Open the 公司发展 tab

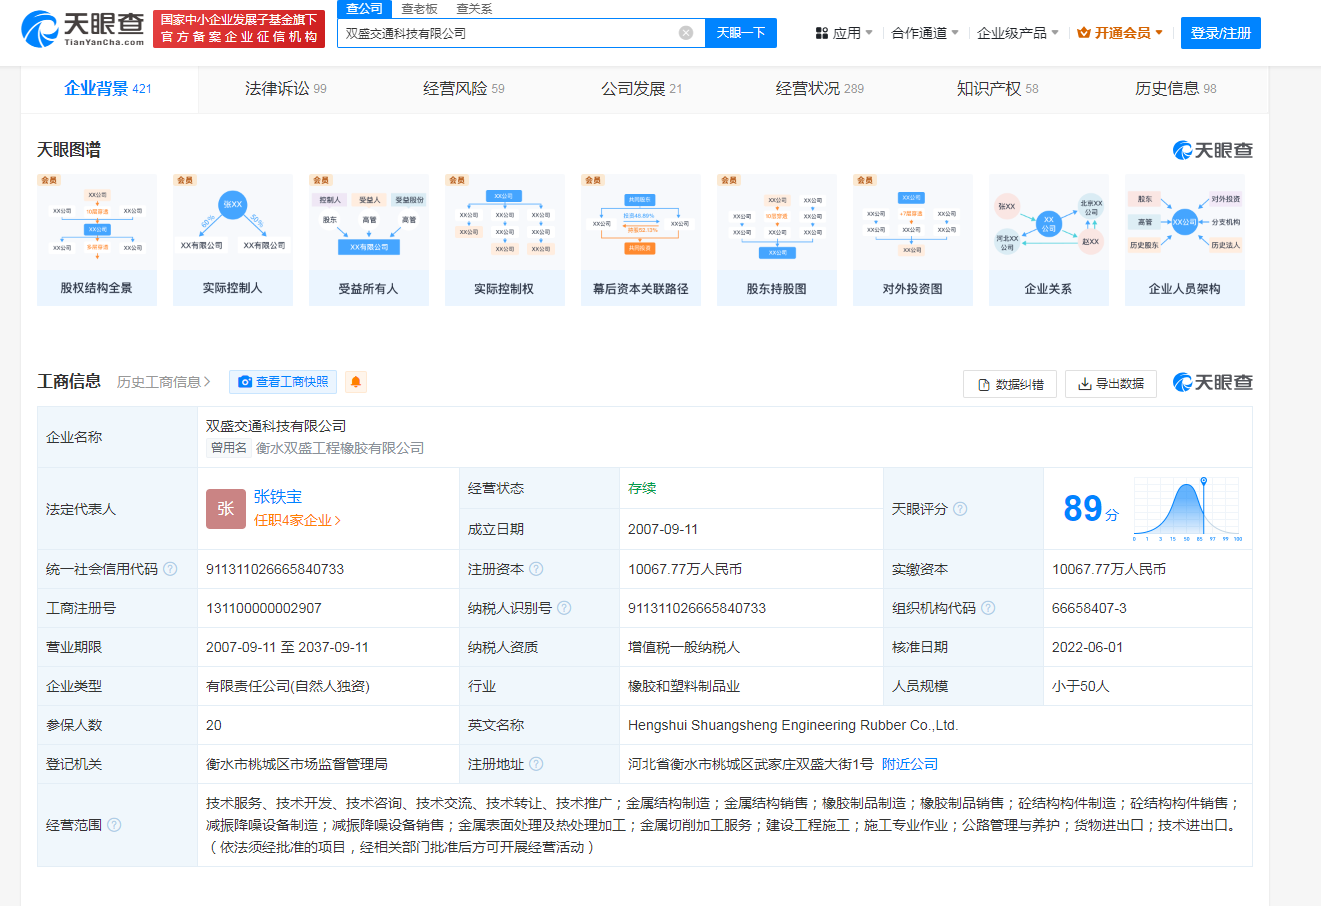point(642,88)
